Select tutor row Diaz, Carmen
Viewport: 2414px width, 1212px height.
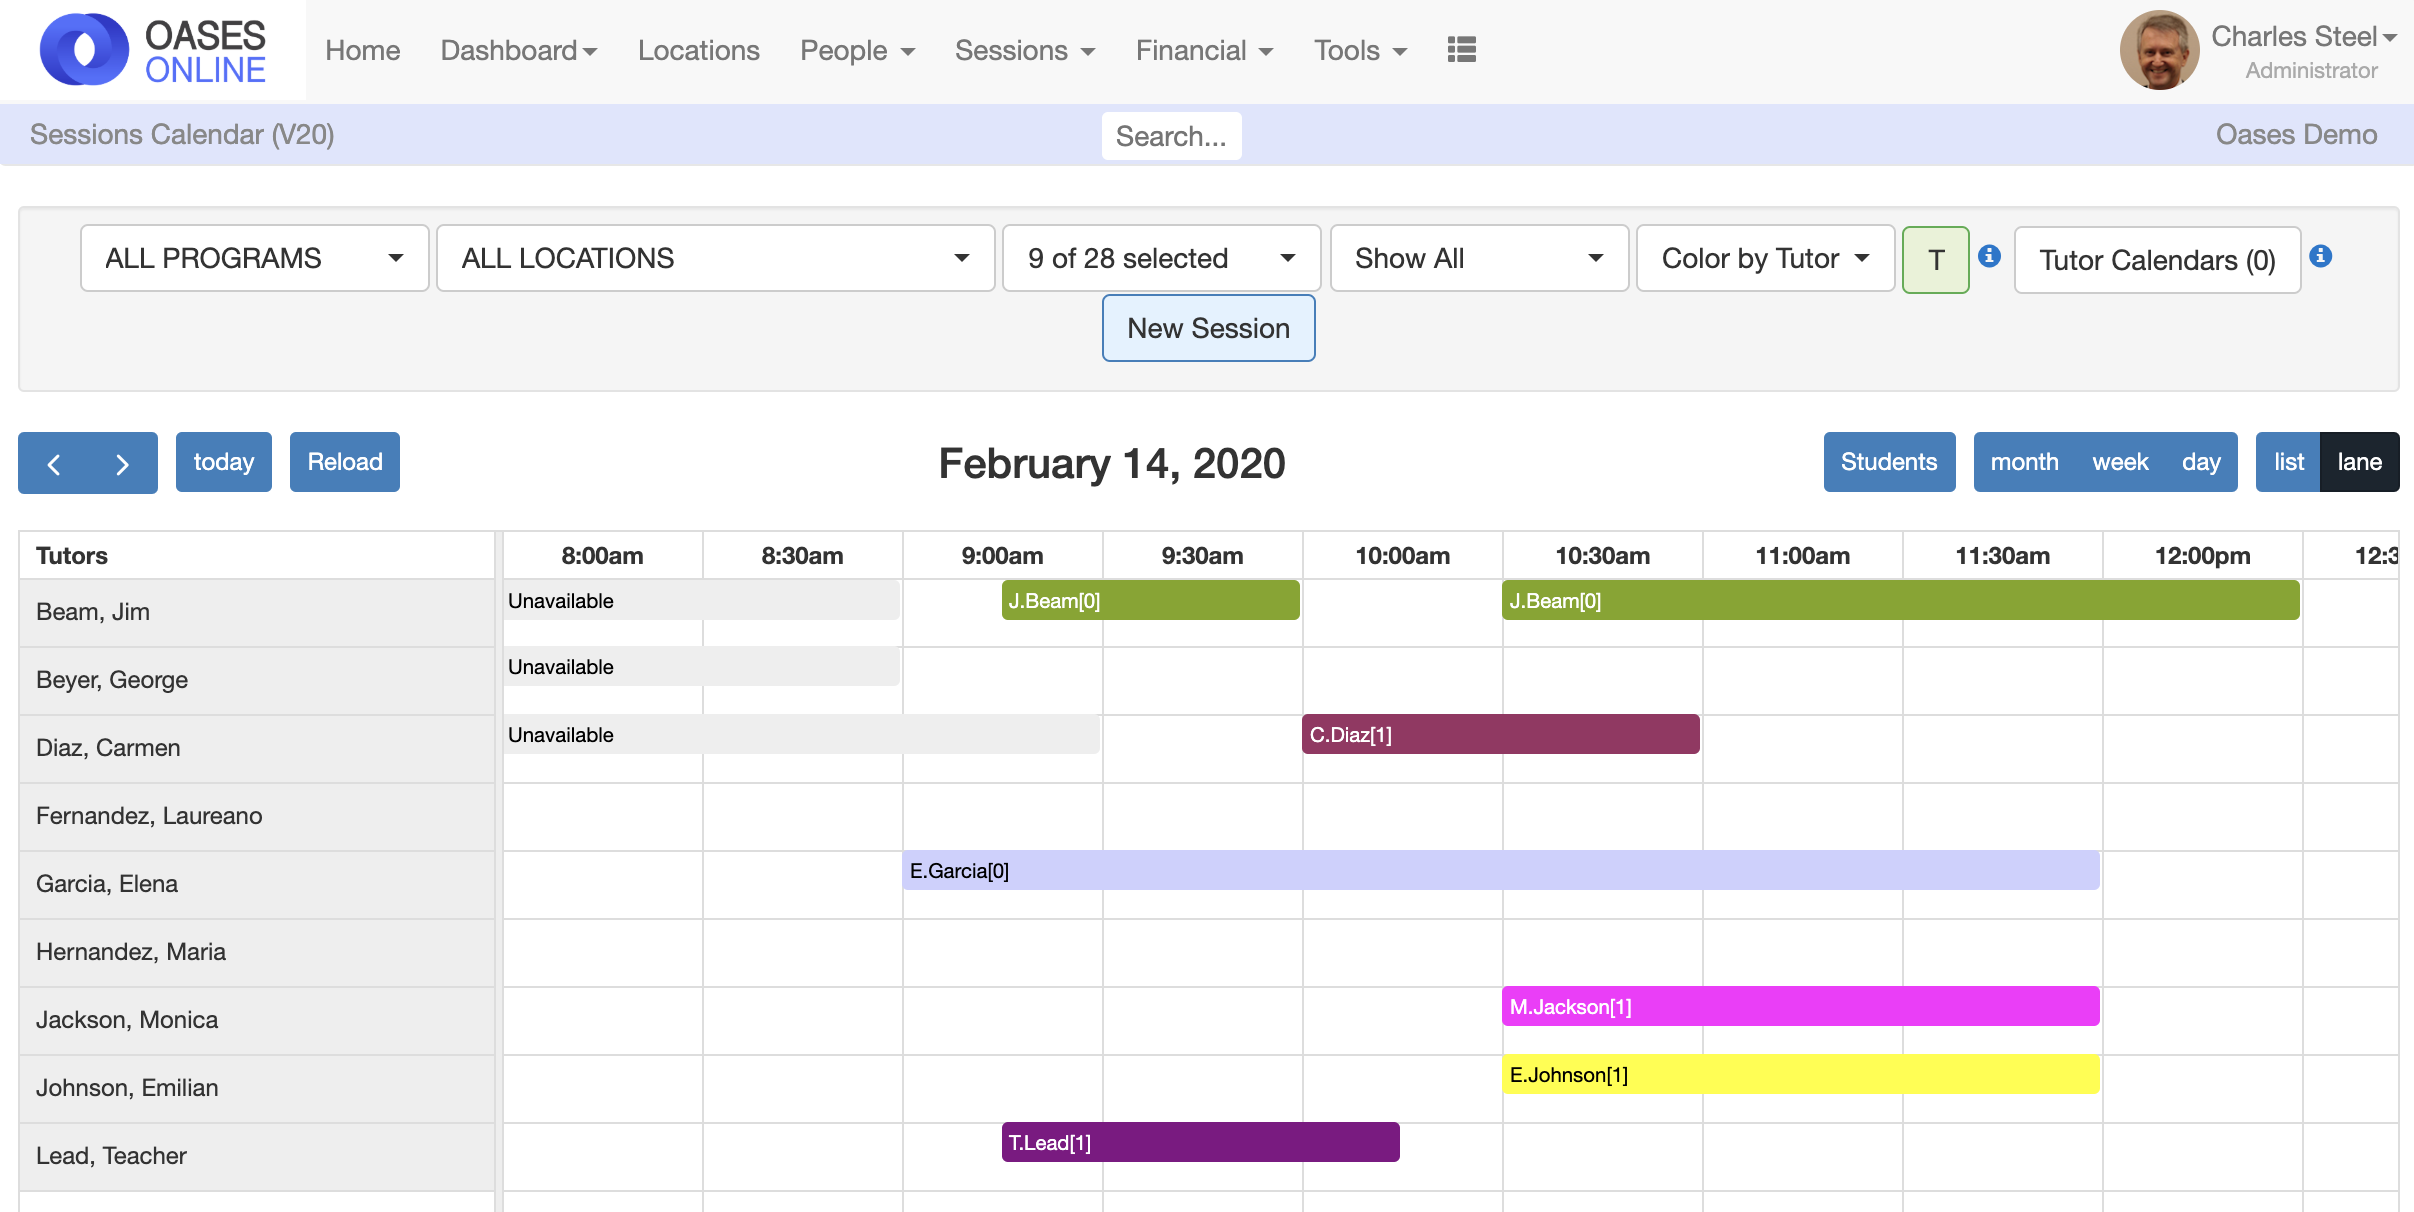(x=257, y=748)
